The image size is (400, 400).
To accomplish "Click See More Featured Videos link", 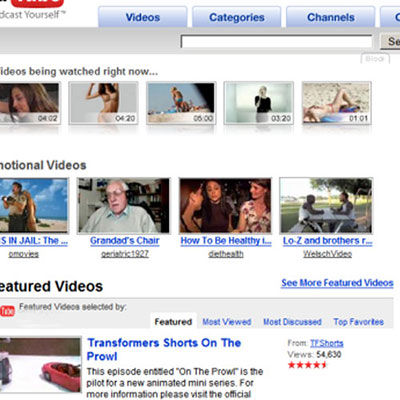I will [x=337, y=283].
